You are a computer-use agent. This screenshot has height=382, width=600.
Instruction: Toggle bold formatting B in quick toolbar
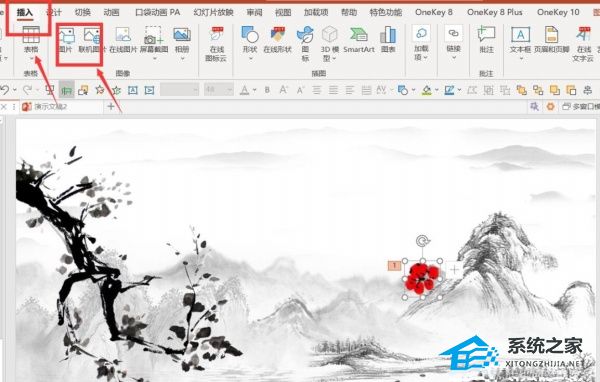click(267, 90)
